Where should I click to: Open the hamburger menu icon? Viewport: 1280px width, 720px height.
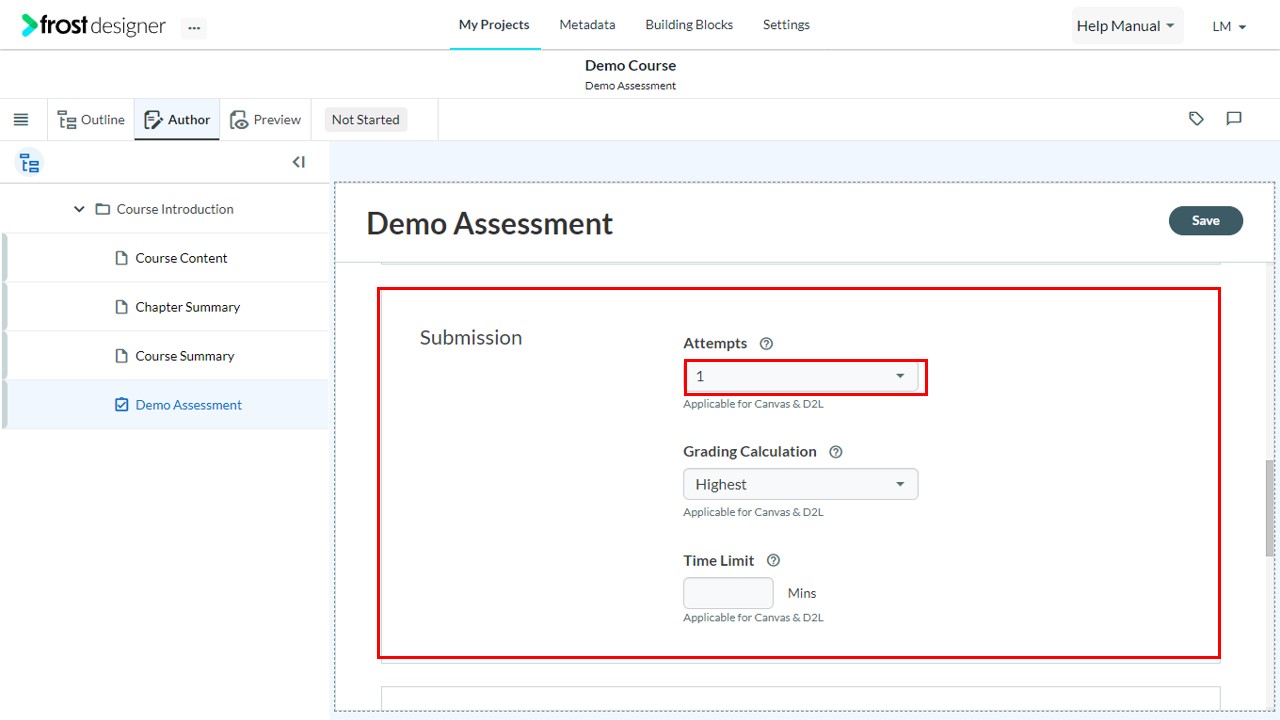tap(21, 120)
